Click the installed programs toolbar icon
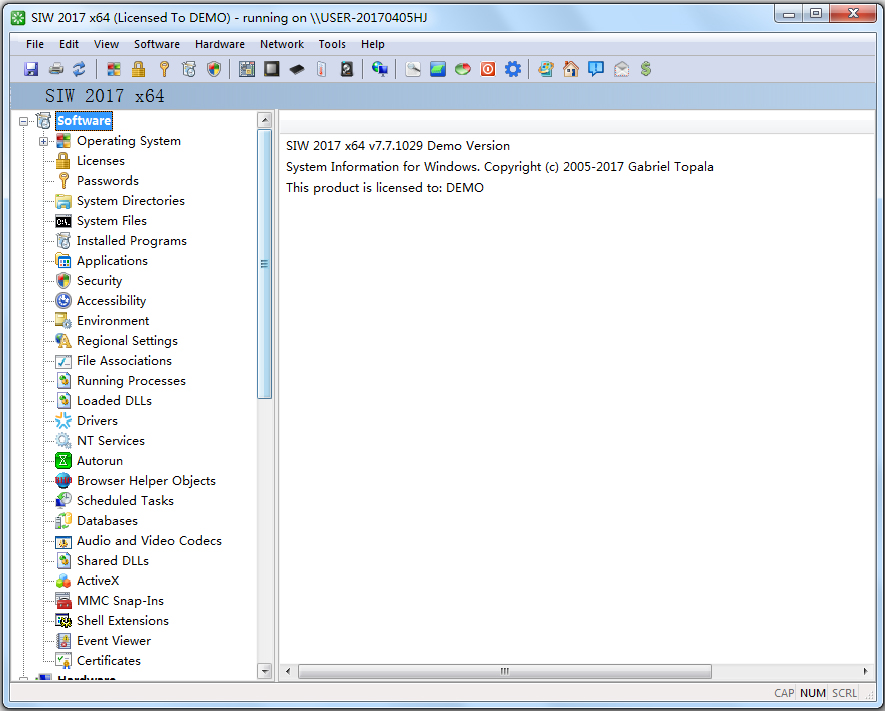Screen dimensions: 885x711 click(189, 69)
